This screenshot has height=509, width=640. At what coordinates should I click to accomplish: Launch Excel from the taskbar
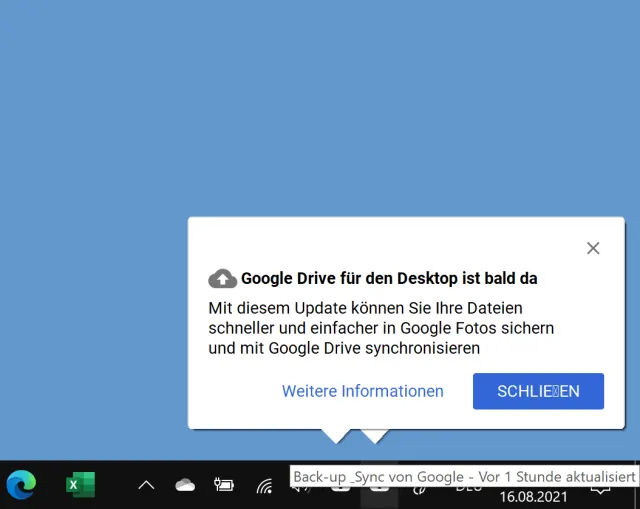coord(80,485)
